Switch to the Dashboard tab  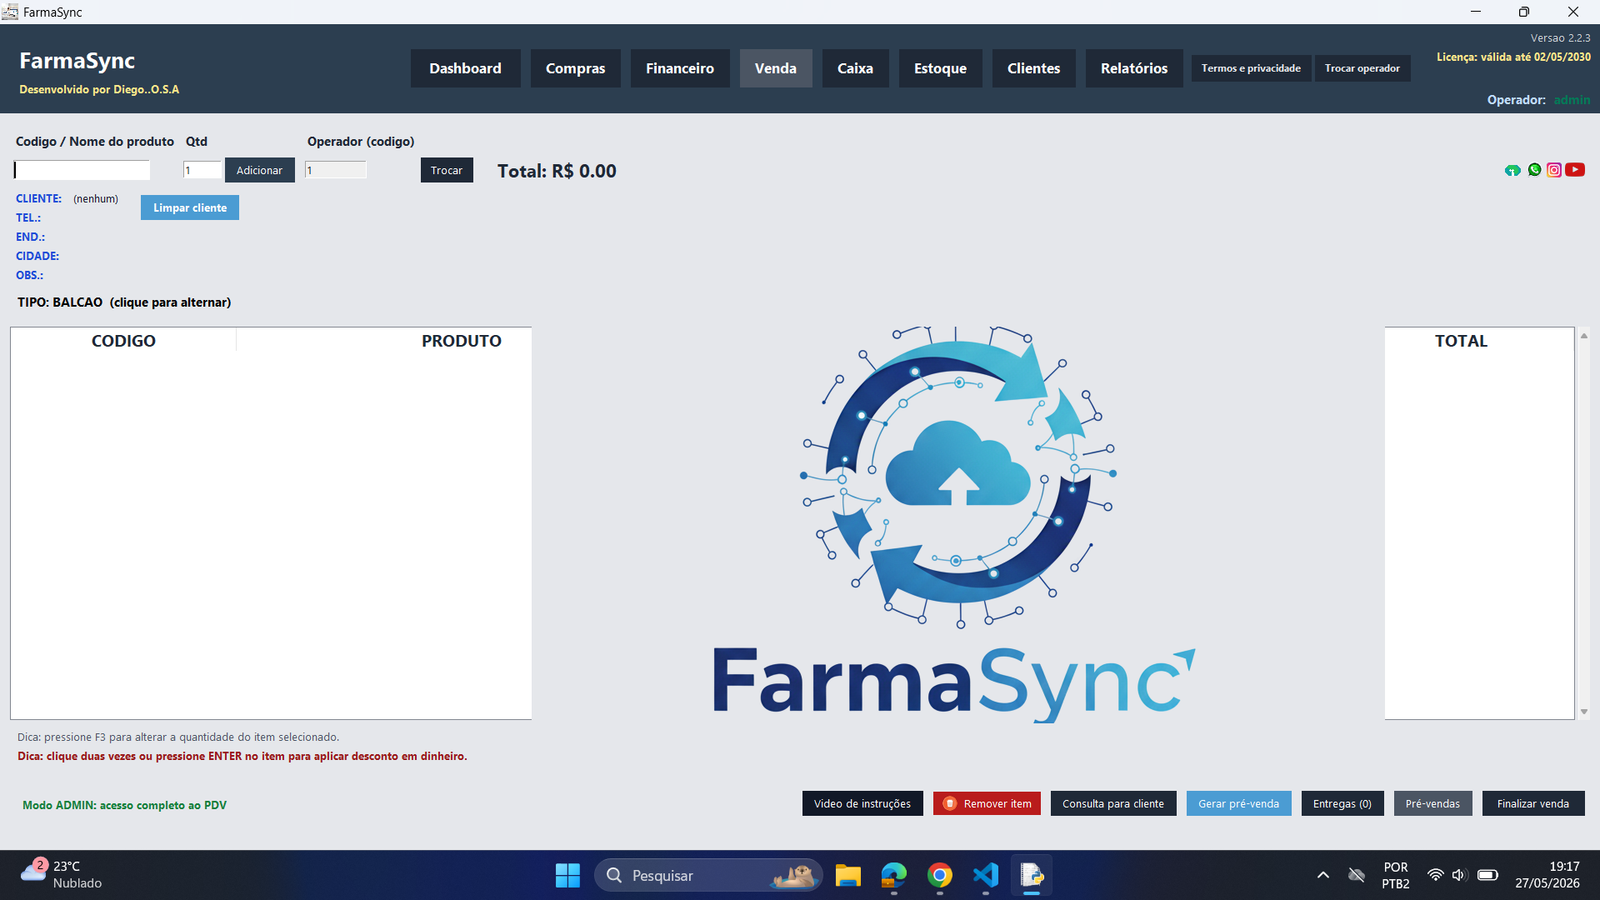pyautogui.click(x=465, y=68)
